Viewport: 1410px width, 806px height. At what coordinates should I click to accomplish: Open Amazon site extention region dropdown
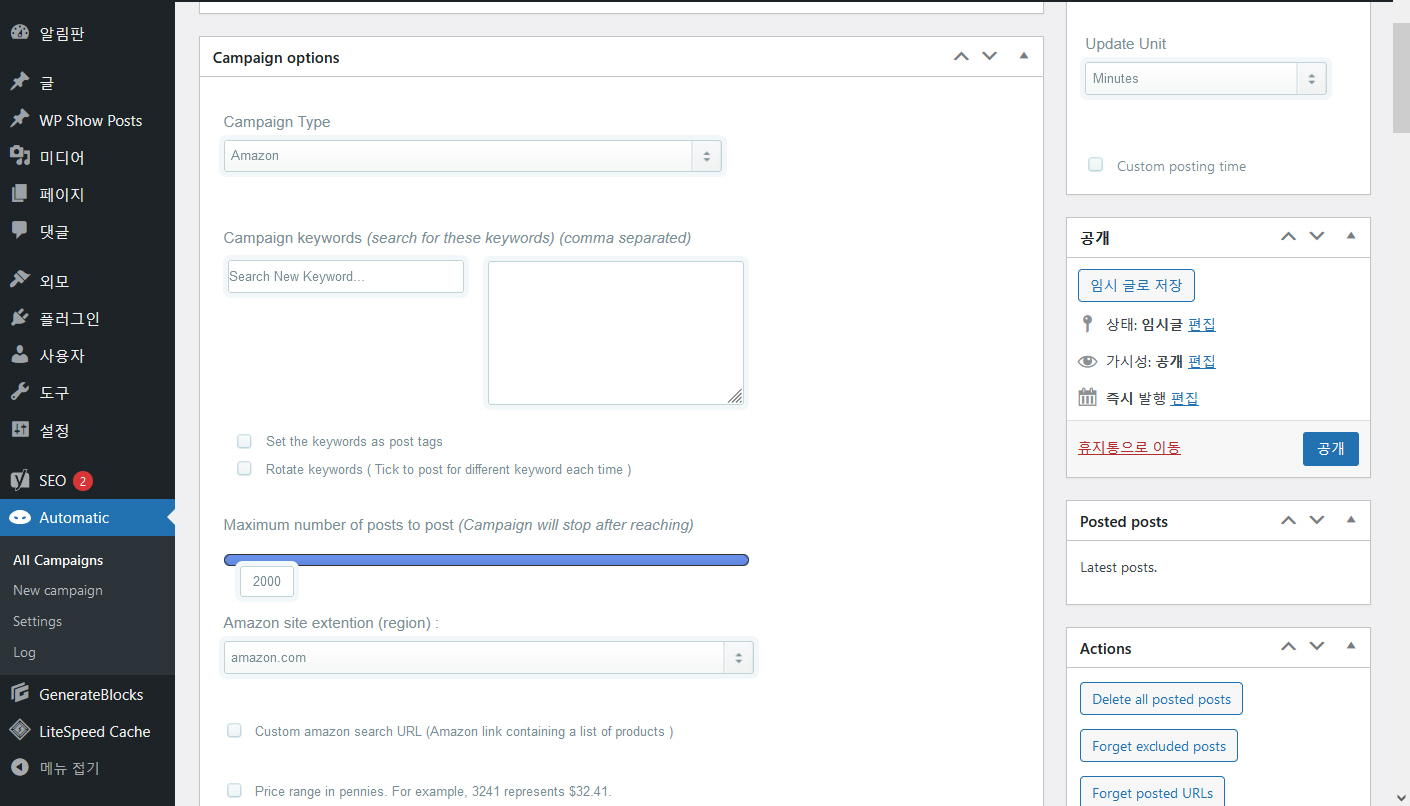(488, 657)
